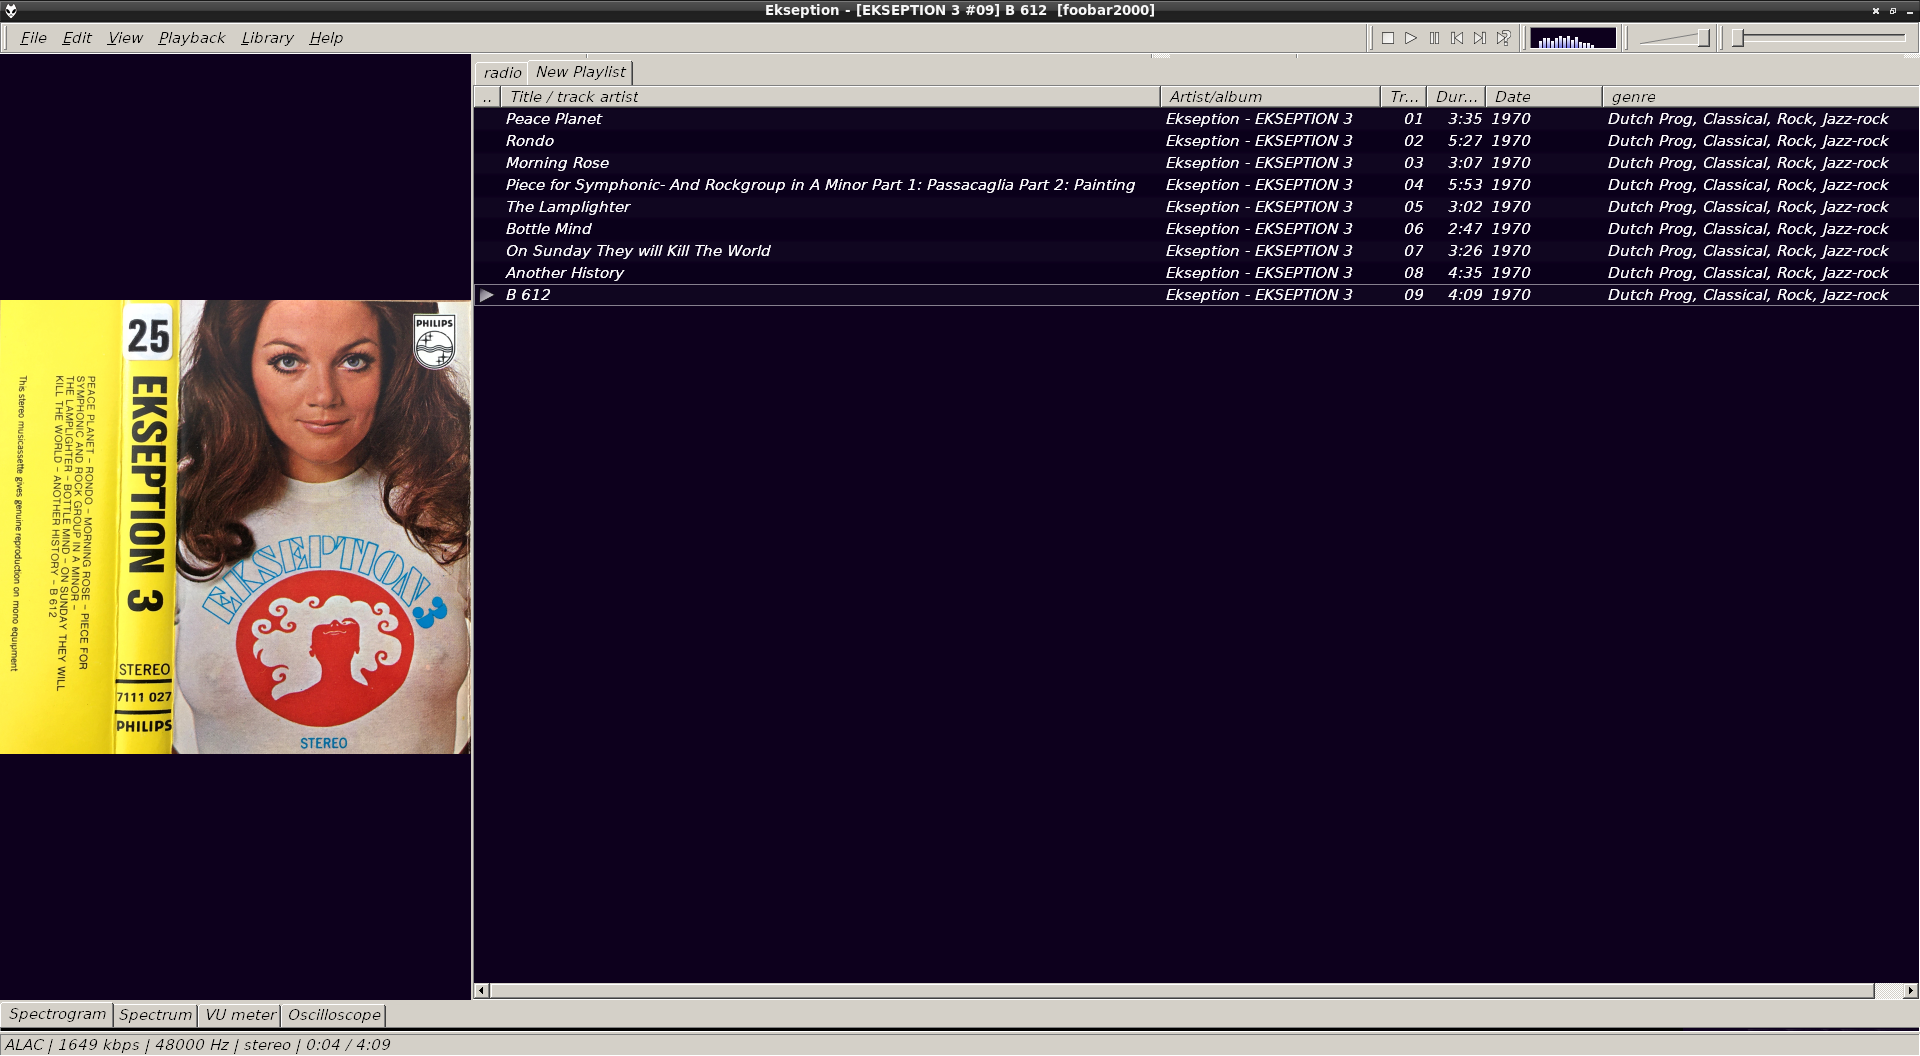Click the restore window button in title bar

(x=1893, y=10)
